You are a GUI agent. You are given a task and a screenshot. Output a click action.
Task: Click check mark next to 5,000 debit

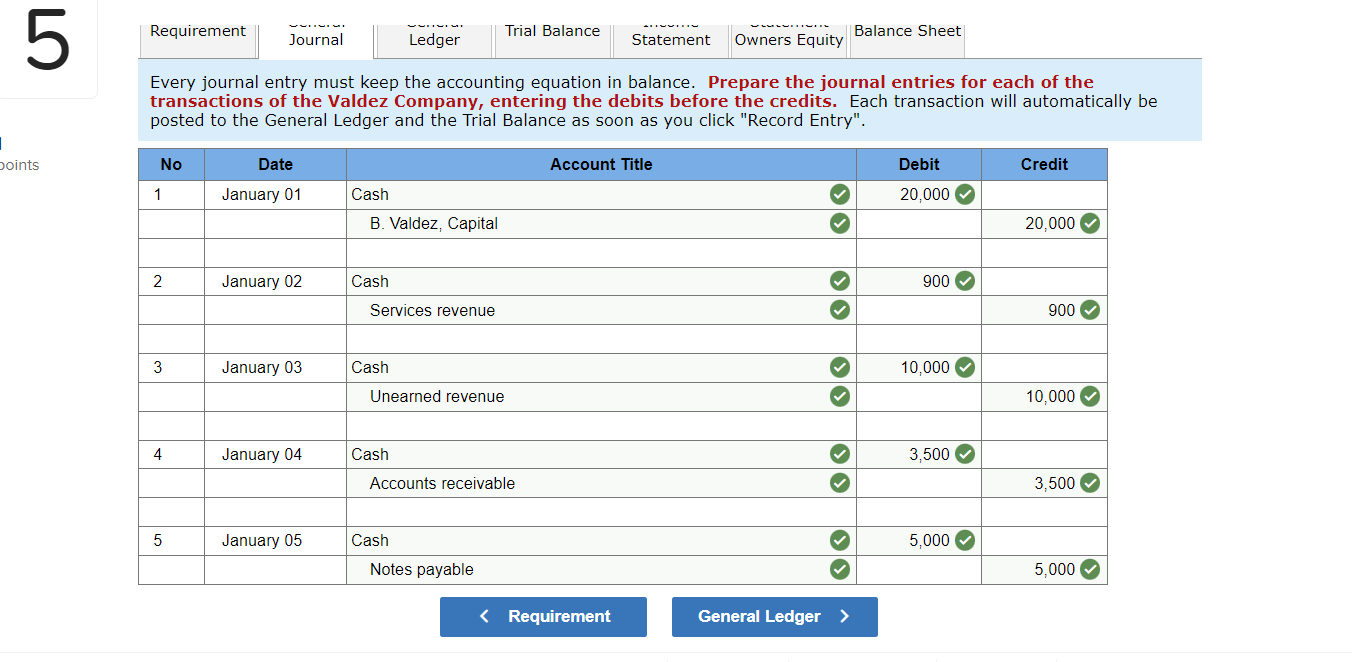[965, 540]
